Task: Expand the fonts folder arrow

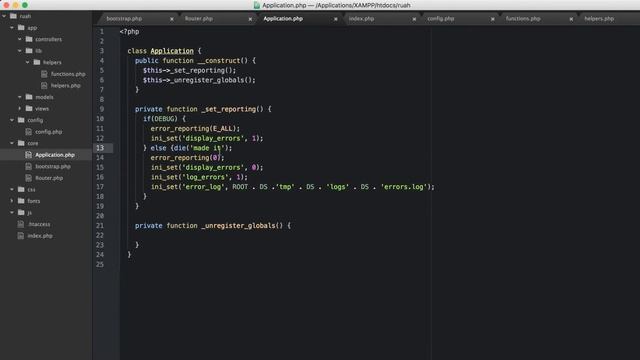Action: [x=12, y=201]
